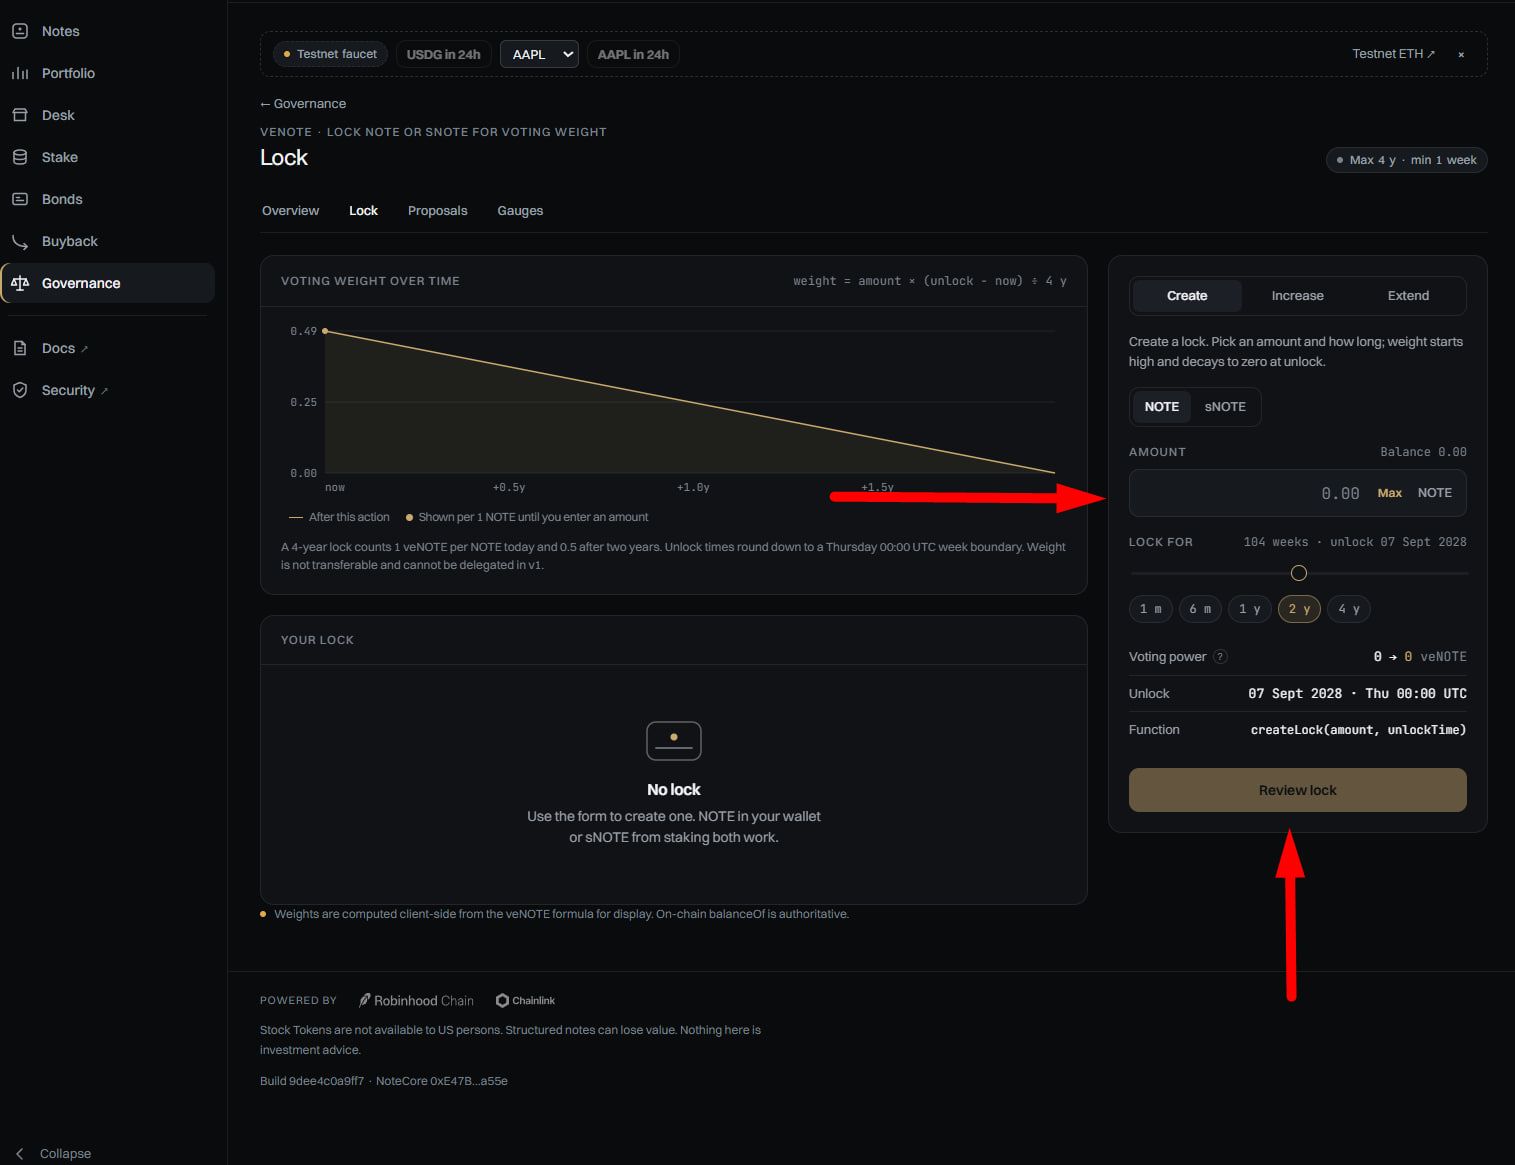Choose the 6 m lock duration

(x=1200, y=609)
